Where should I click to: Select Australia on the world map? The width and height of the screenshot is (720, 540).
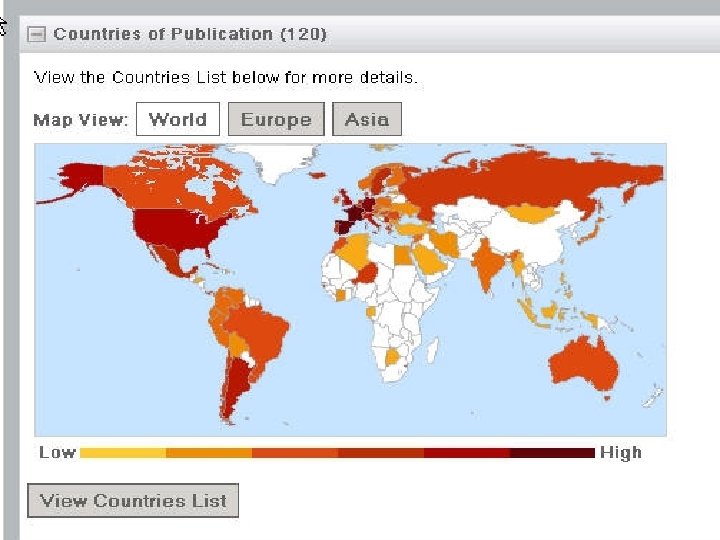click(584, 365)
